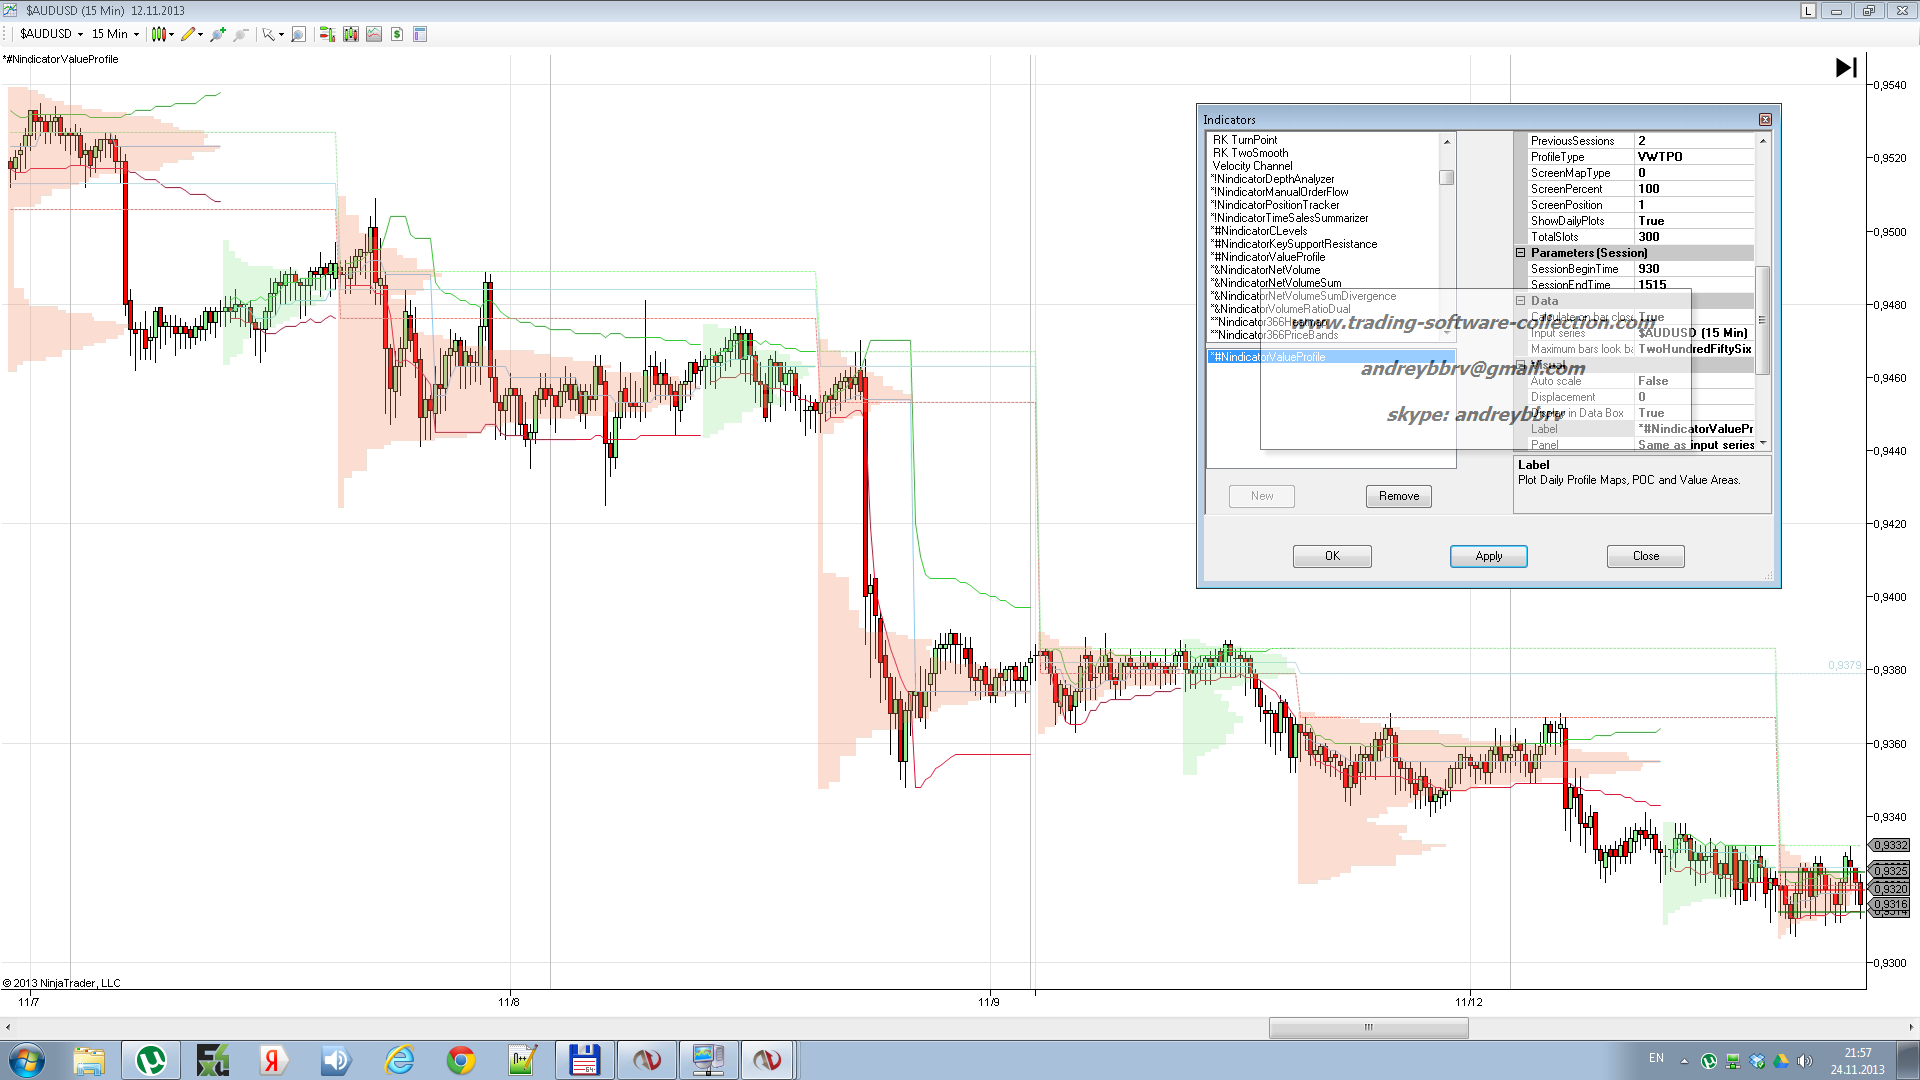Select #NindicatorKeySupportResistance in indicator list
Image resolution: width=1920 pixels, height=1080 pixels.
1296,244
